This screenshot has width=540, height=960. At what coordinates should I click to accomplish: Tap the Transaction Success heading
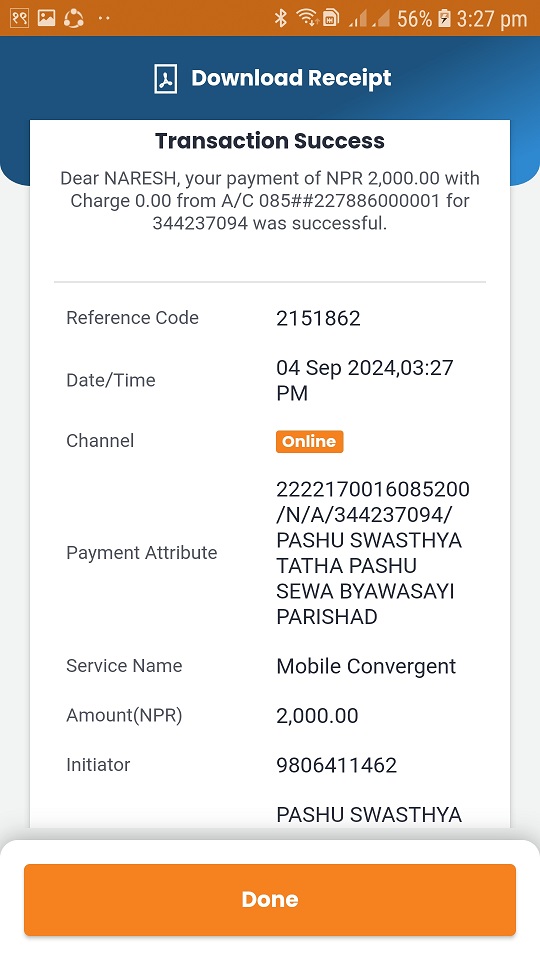270,141
